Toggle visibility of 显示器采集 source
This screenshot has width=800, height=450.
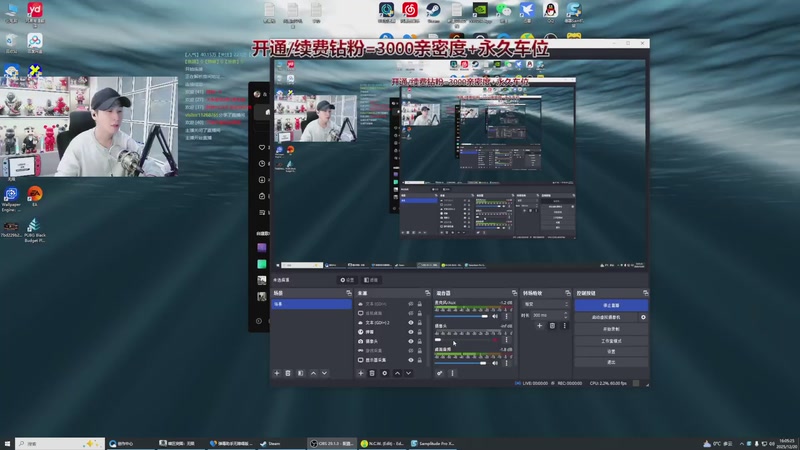(411, 360)
